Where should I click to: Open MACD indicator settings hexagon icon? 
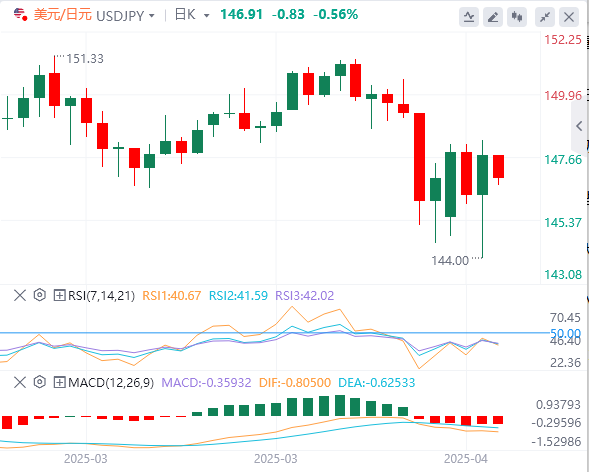[39, 382]
